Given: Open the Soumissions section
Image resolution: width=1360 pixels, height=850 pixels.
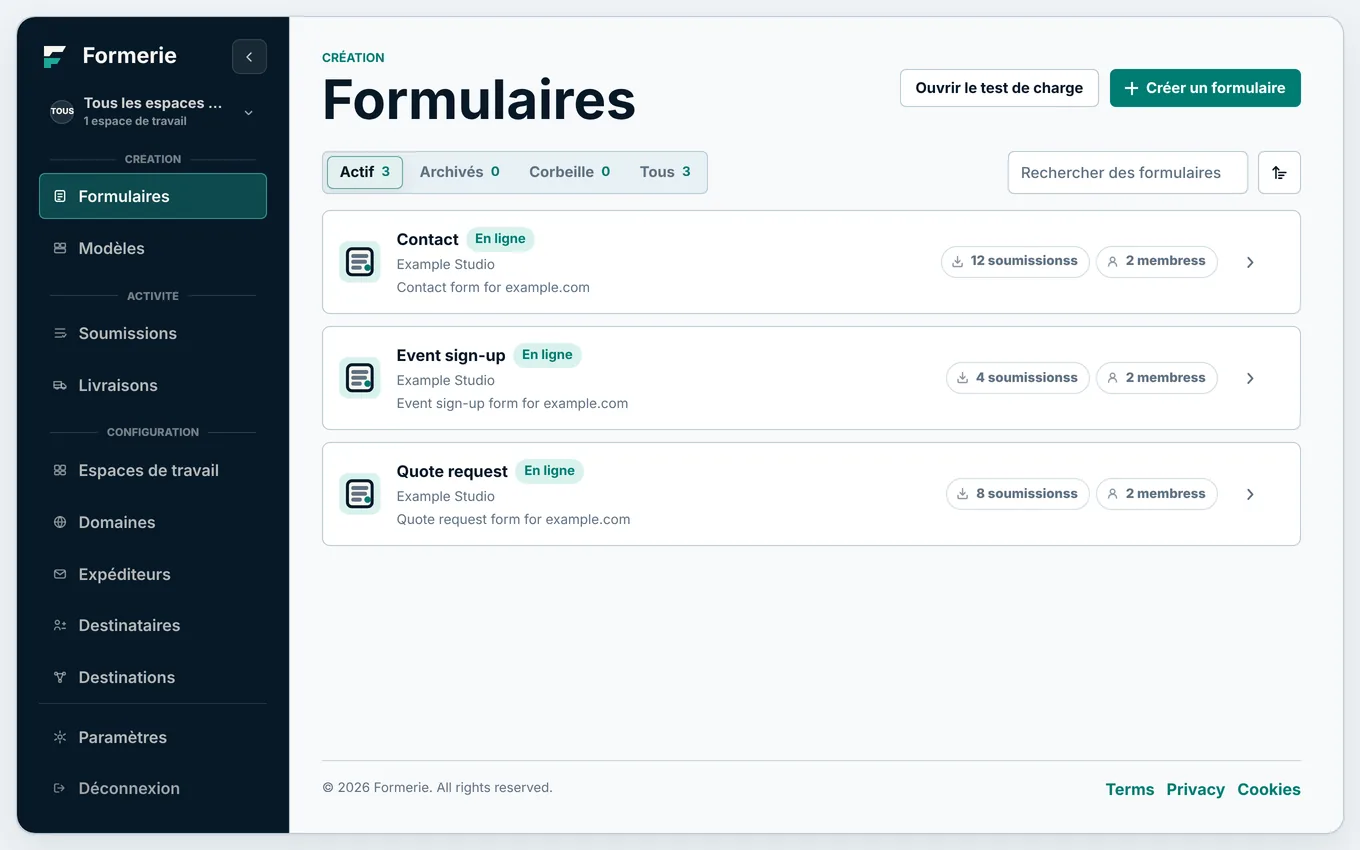Looking at the screenshot, I should [x=153, y=333].
